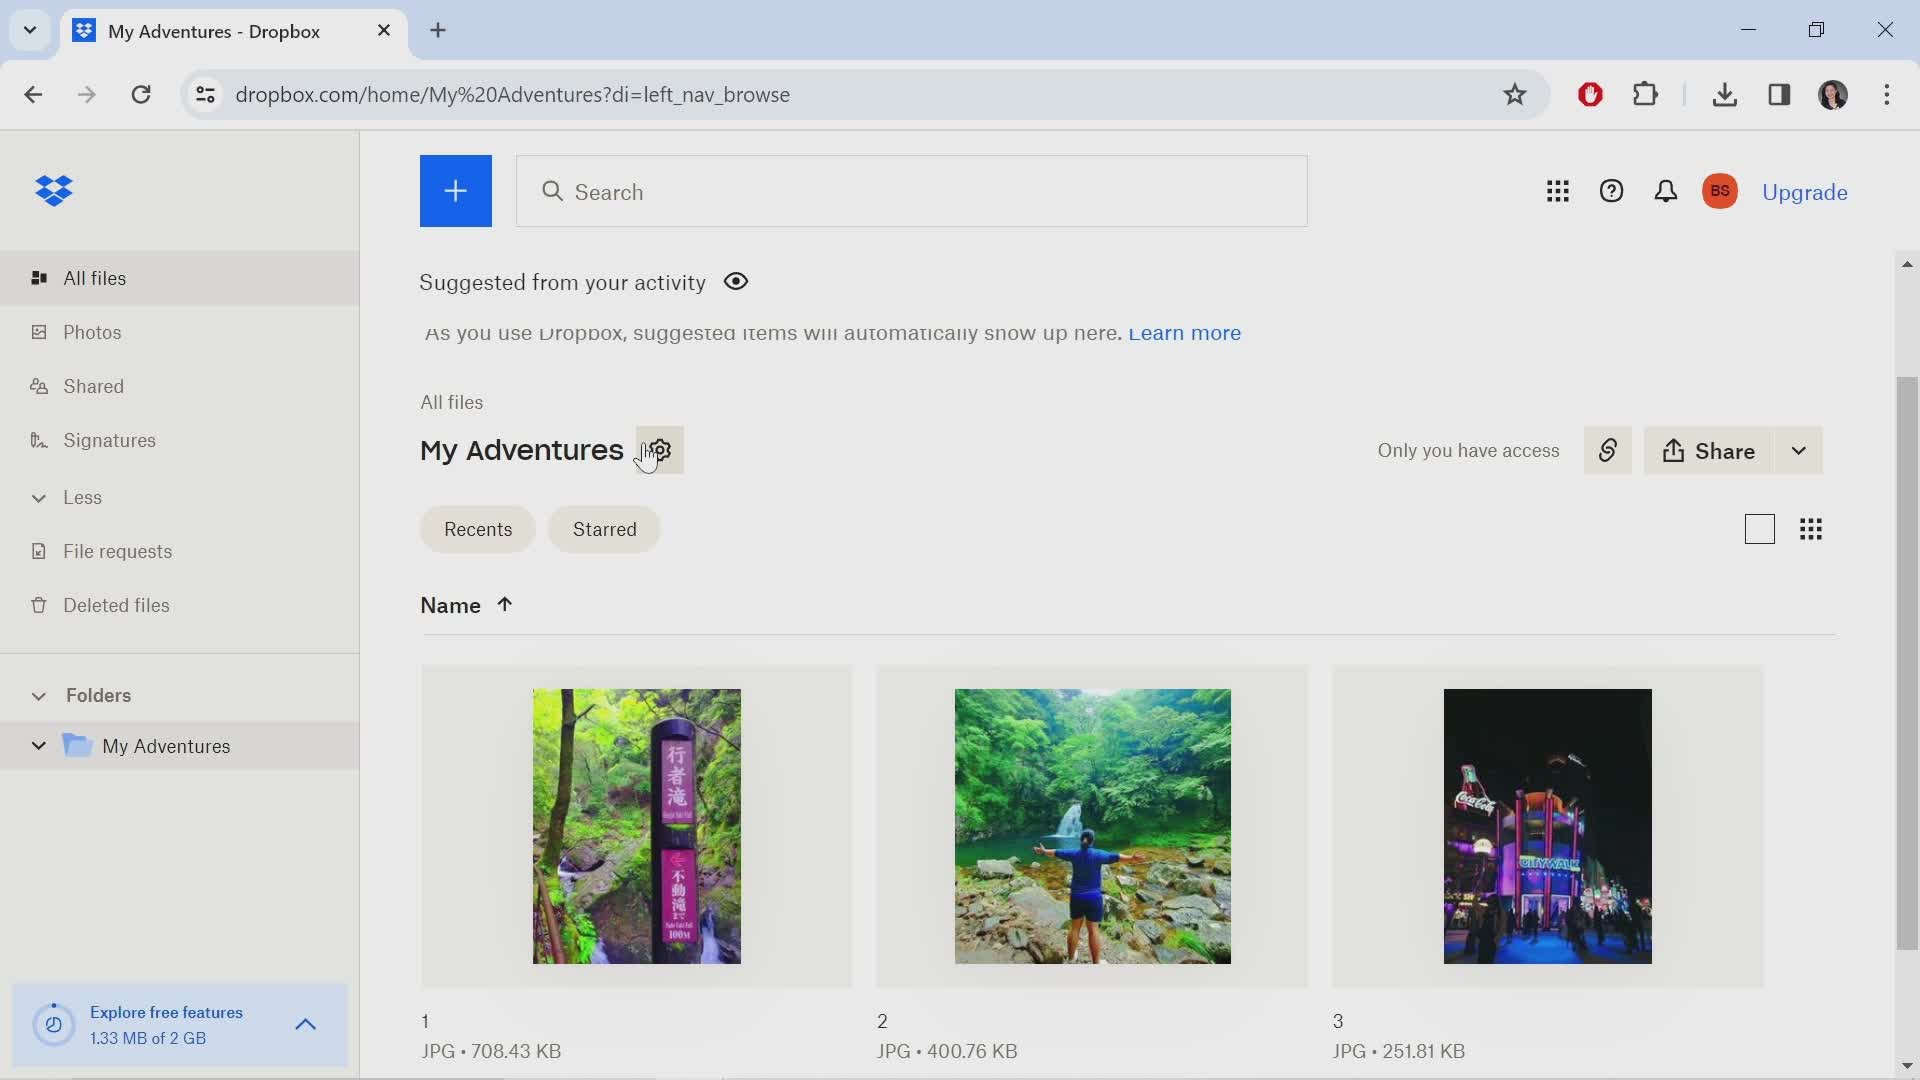Select the Starred tab
1920x1080 pixels.
coord(604,529)
